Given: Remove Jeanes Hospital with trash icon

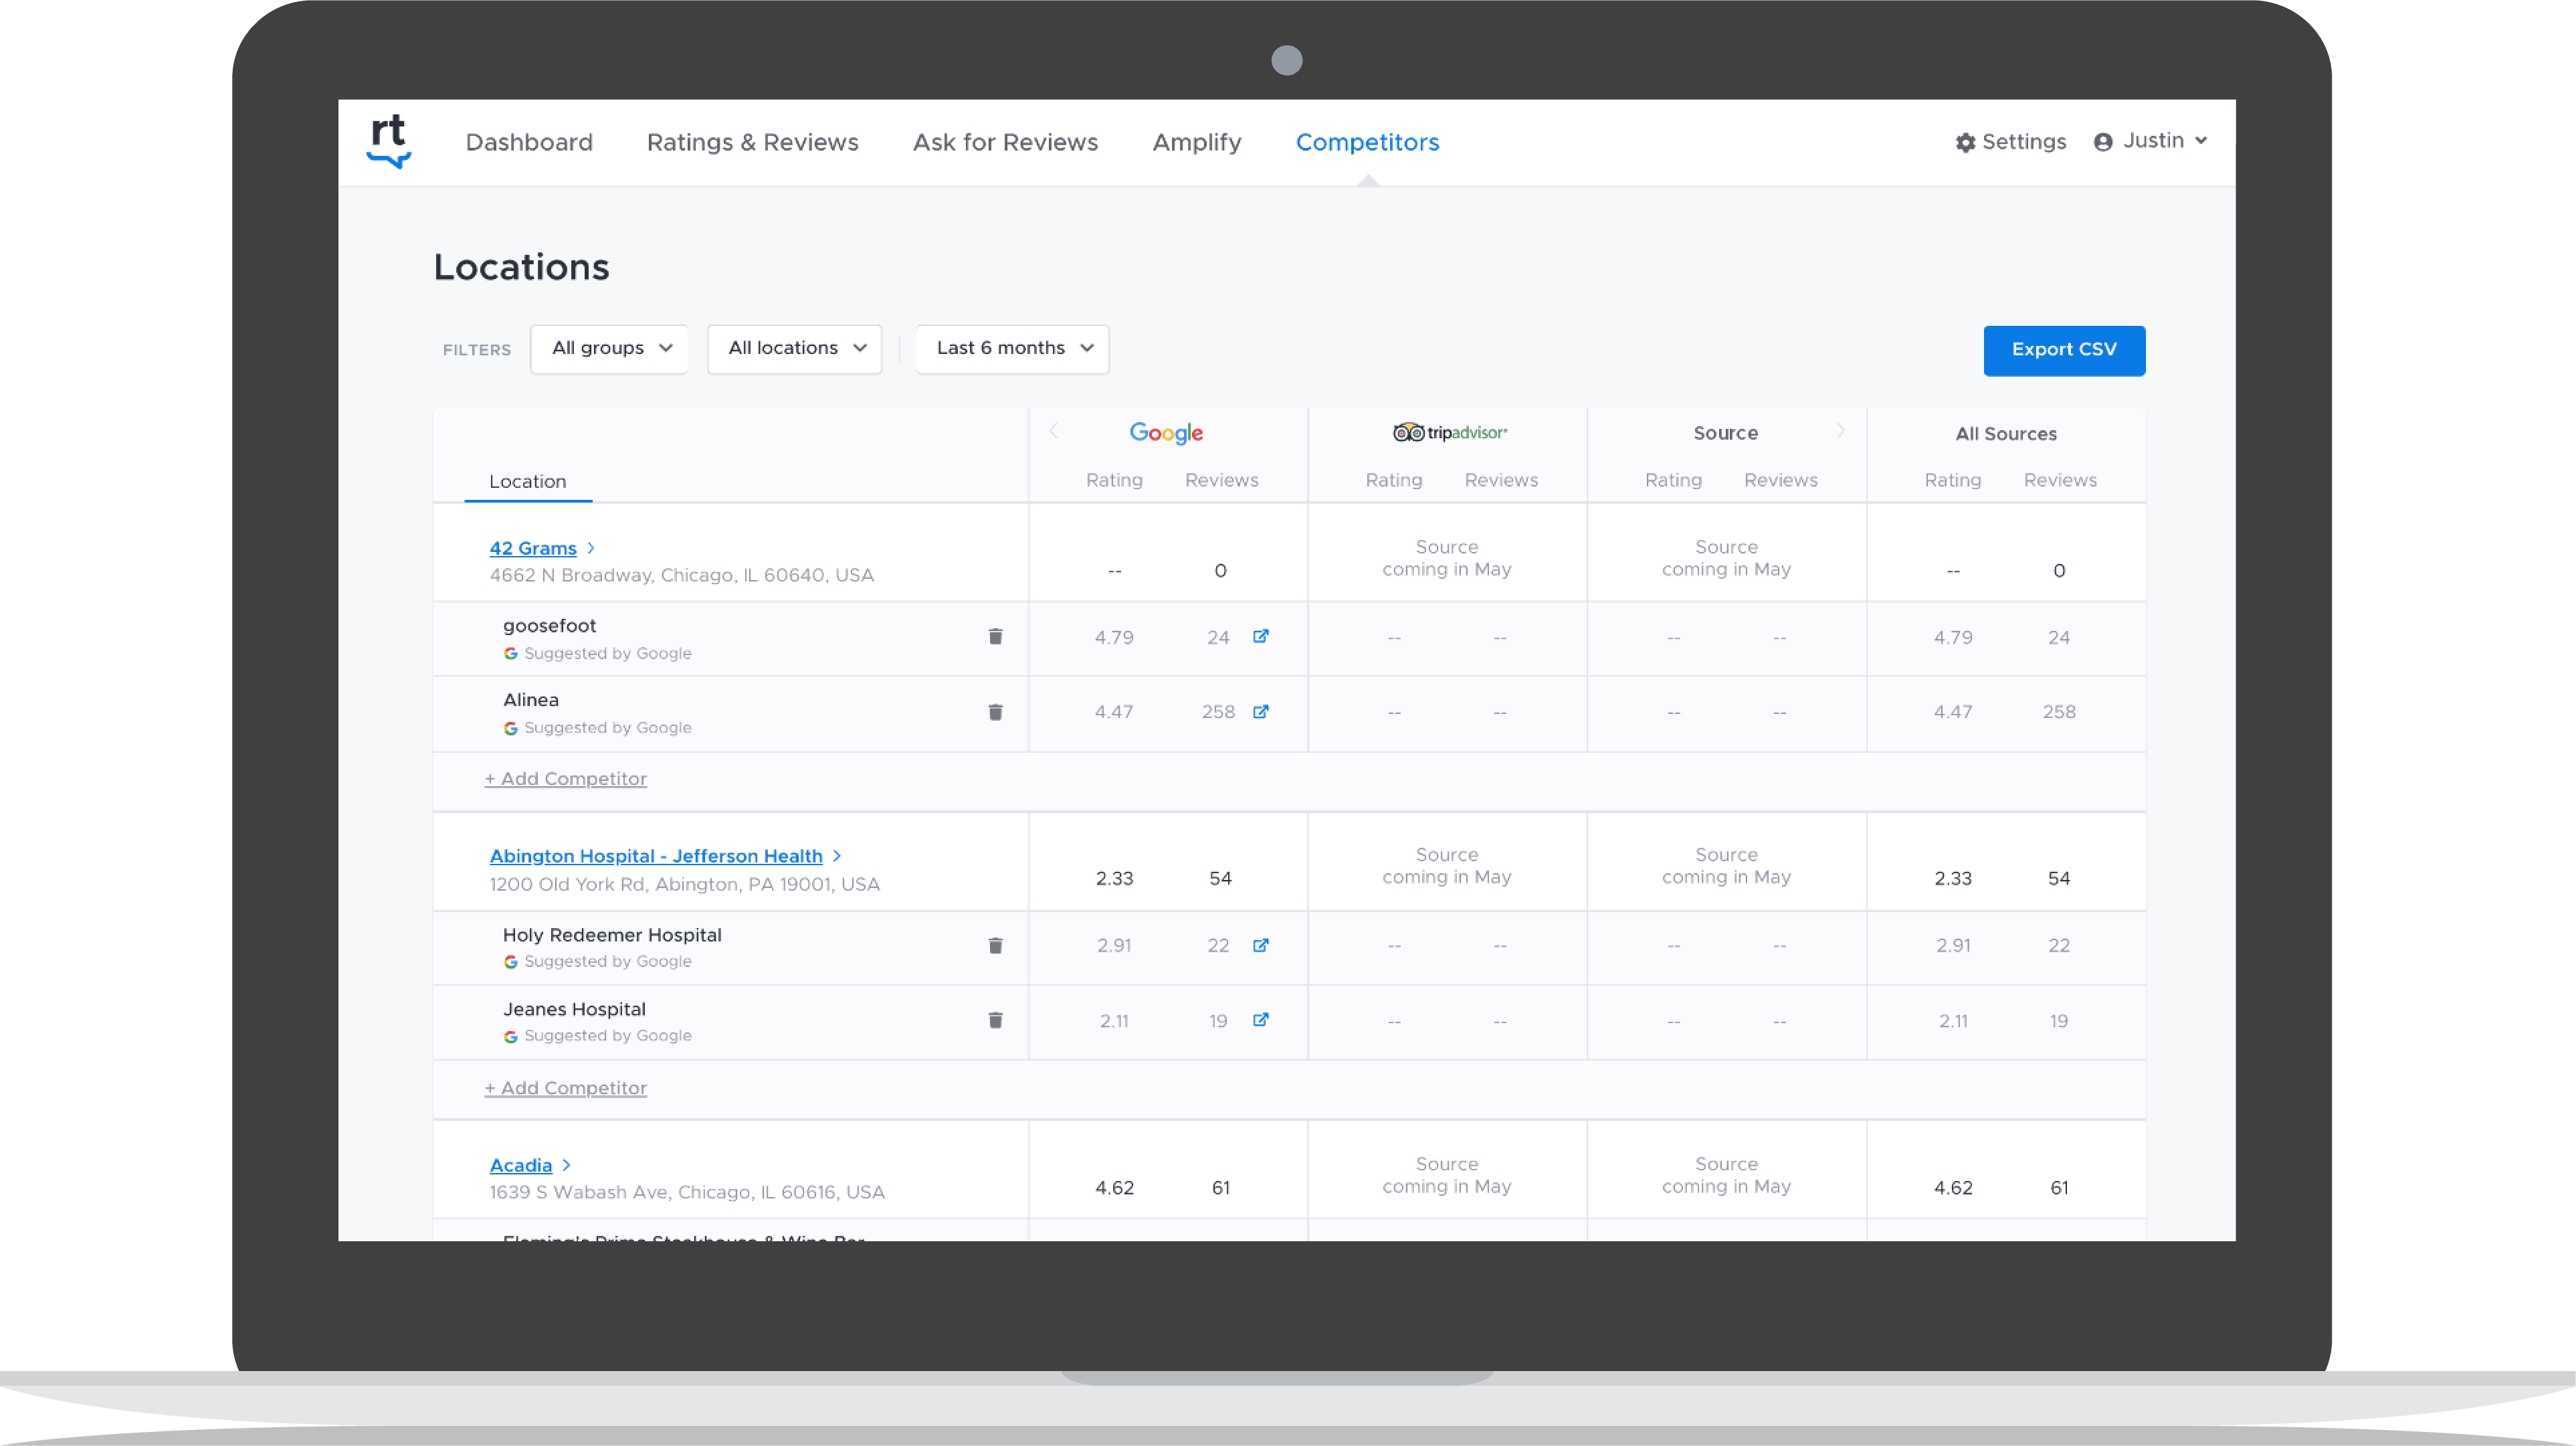Looking at the screenshot, I should (x=995, y=1020).
